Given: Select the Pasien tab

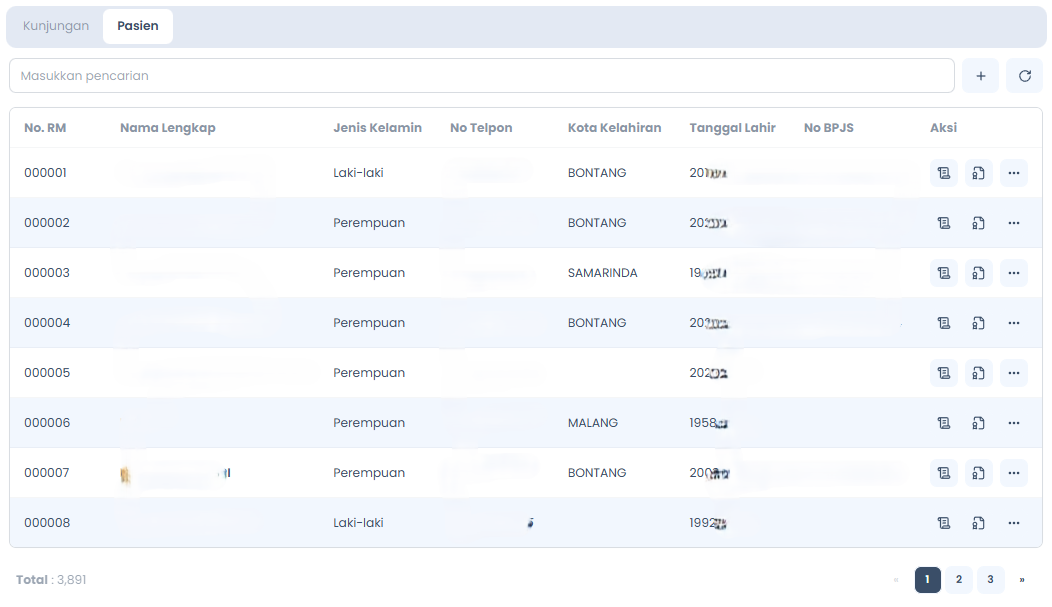Looking at the screenshot, I should (x=138, y=26).
